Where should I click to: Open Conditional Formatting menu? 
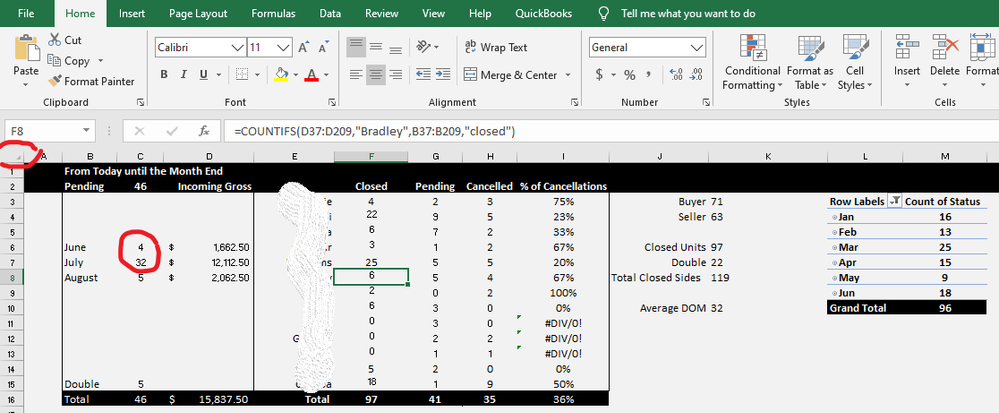click(x=752, y=62)
